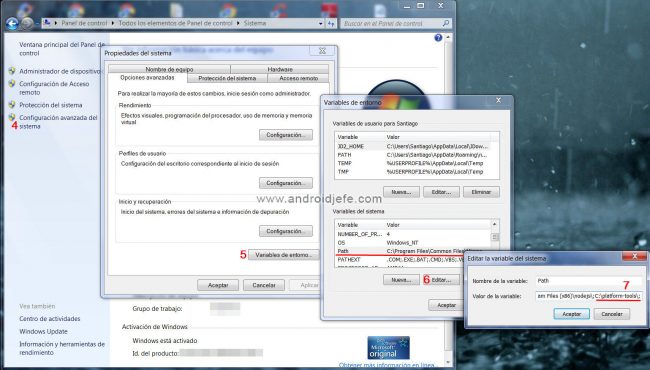Open Windows Update link

click(43, 331)
